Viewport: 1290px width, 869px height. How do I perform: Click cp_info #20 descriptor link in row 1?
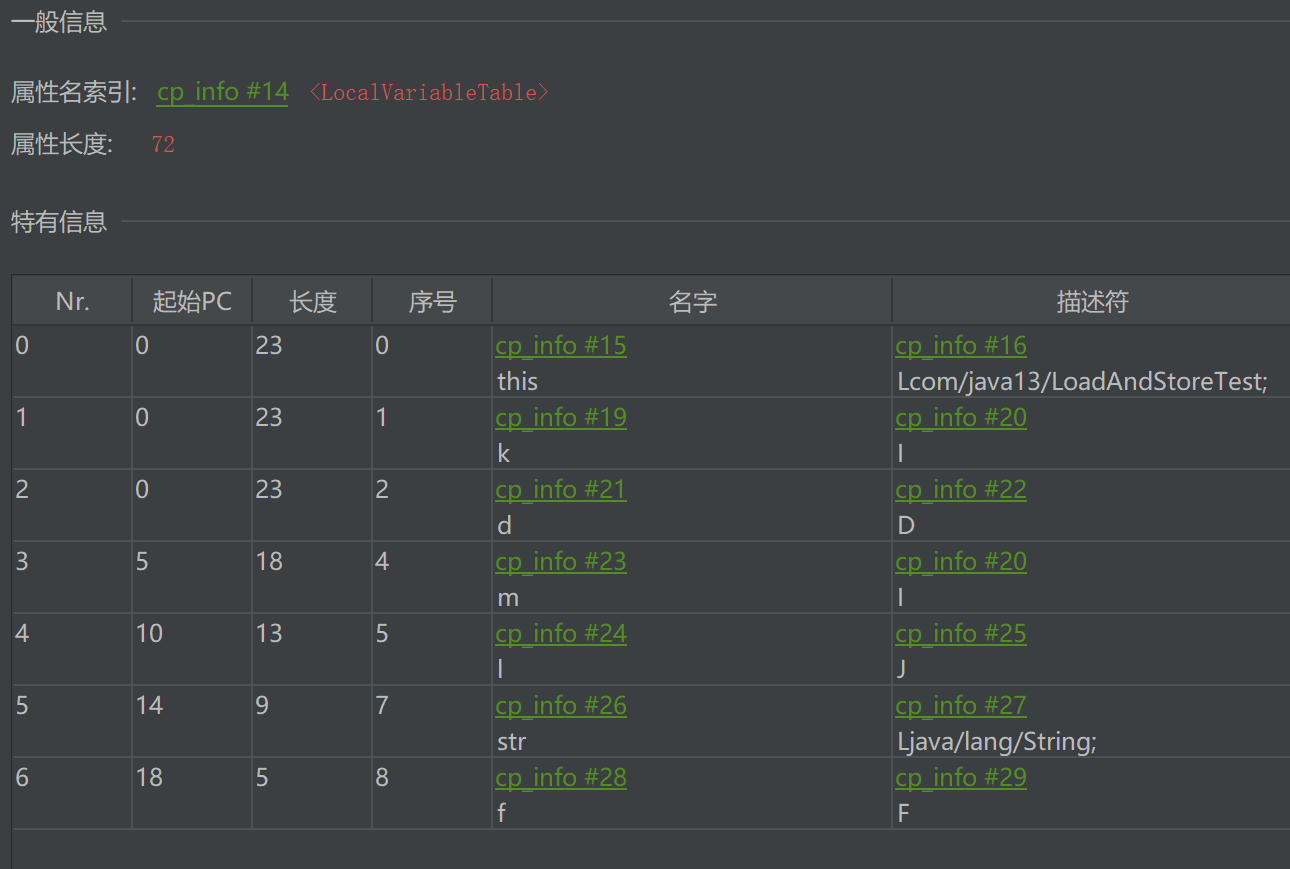pyautogui.click(x=961, y=418)
